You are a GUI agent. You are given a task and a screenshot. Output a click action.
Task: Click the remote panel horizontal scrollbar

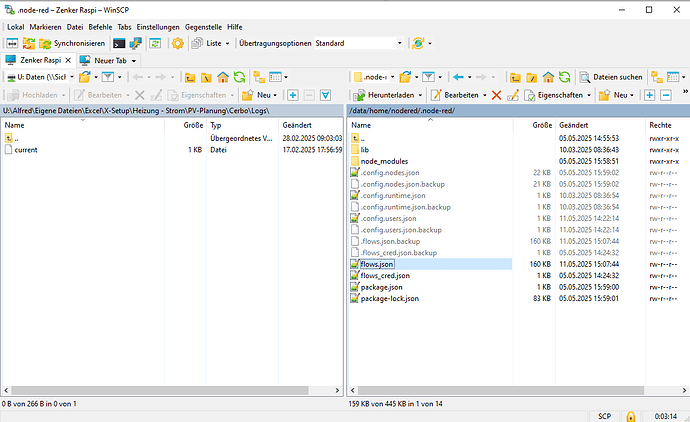(501, 390)
